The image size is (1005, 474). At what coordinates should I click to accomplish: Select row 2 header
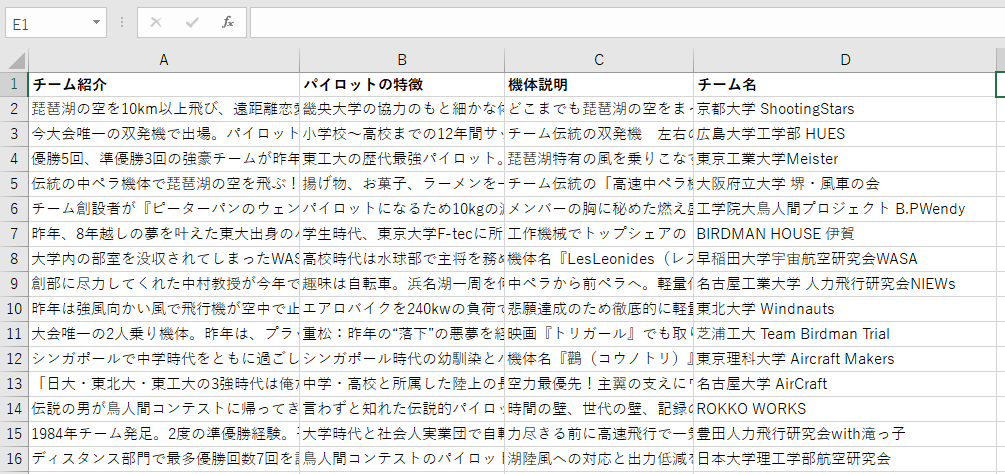pyautogui.click(x=14, y=109)
